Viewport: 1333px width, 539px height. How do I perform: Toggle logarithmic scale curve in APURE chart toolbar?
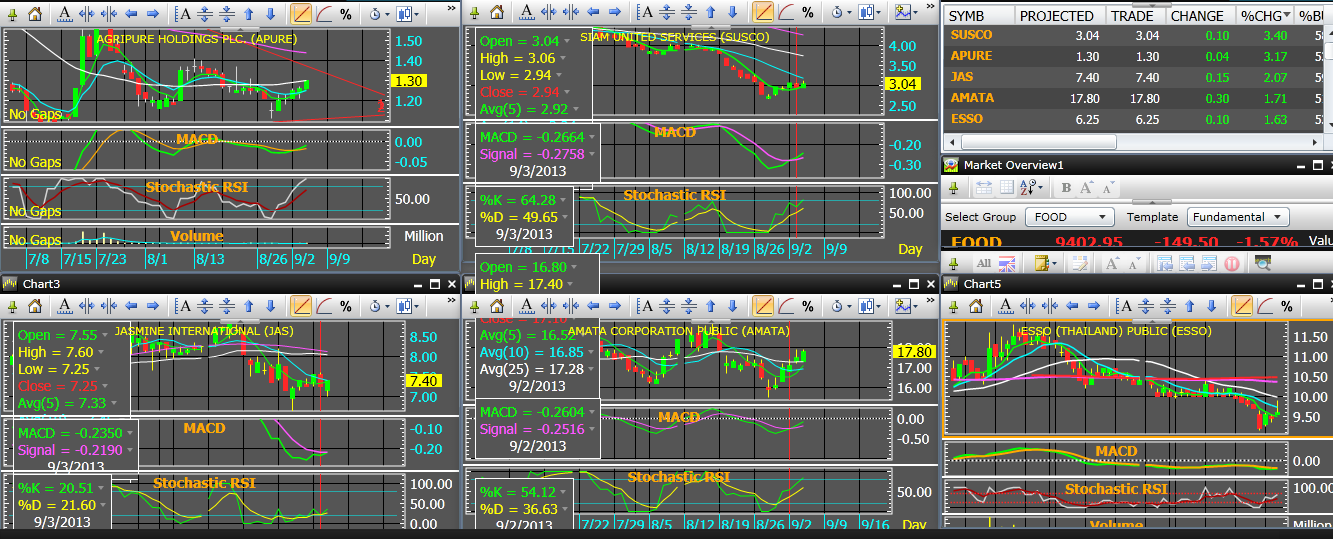click(324, 14)
